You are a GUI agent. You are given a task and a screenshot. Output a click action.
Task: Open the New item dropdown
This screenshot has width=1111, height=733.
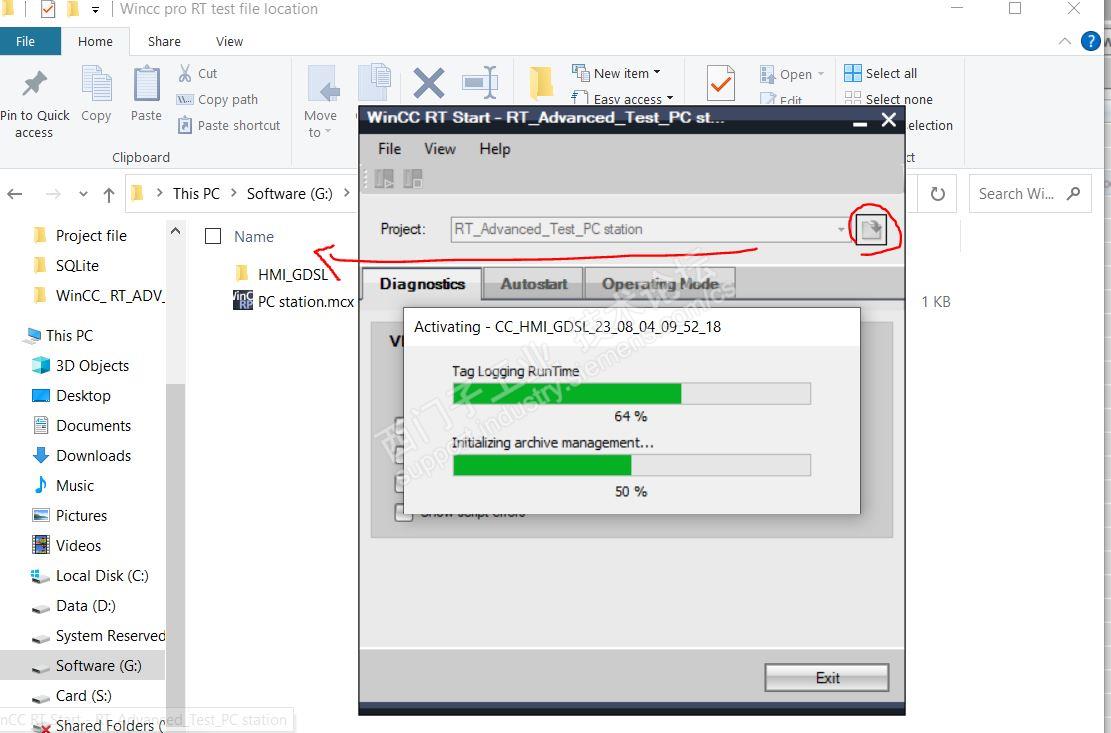[617, 73]
